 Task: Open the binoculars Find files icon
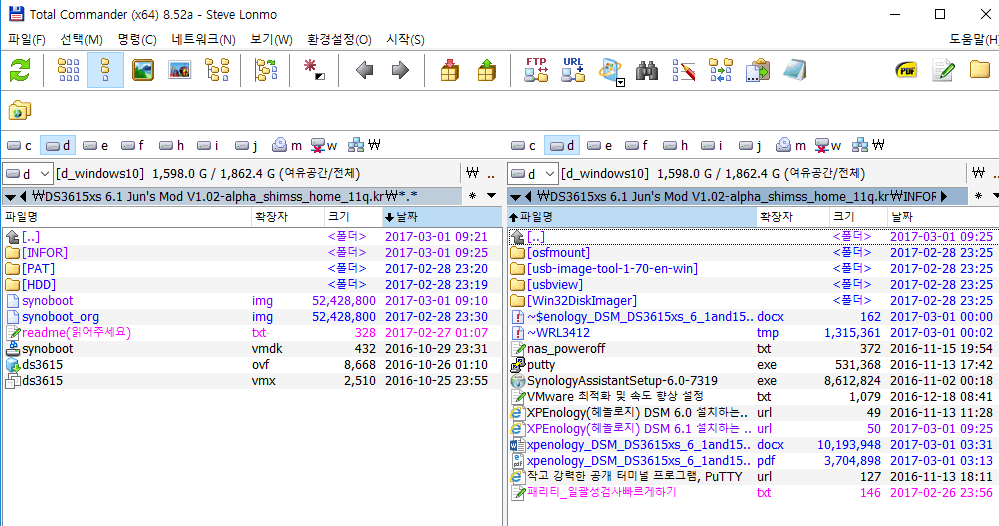pyautogui.click(x=647, y=70)
